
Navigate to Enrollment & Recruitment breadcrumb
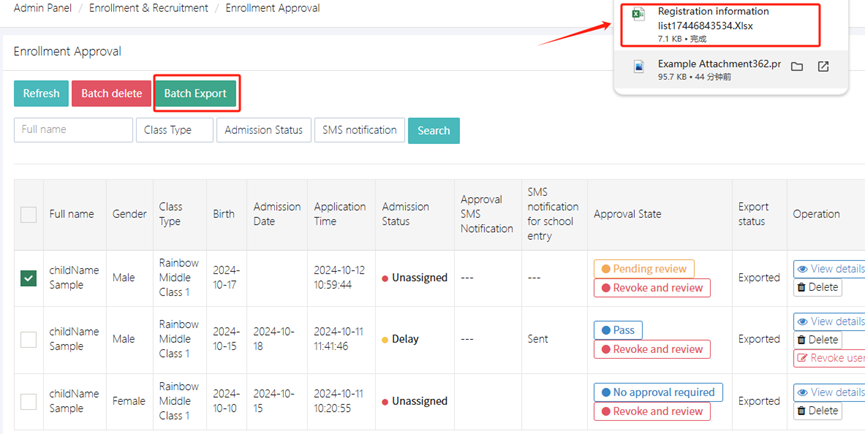pyautogui.click(x=148, y=8)
